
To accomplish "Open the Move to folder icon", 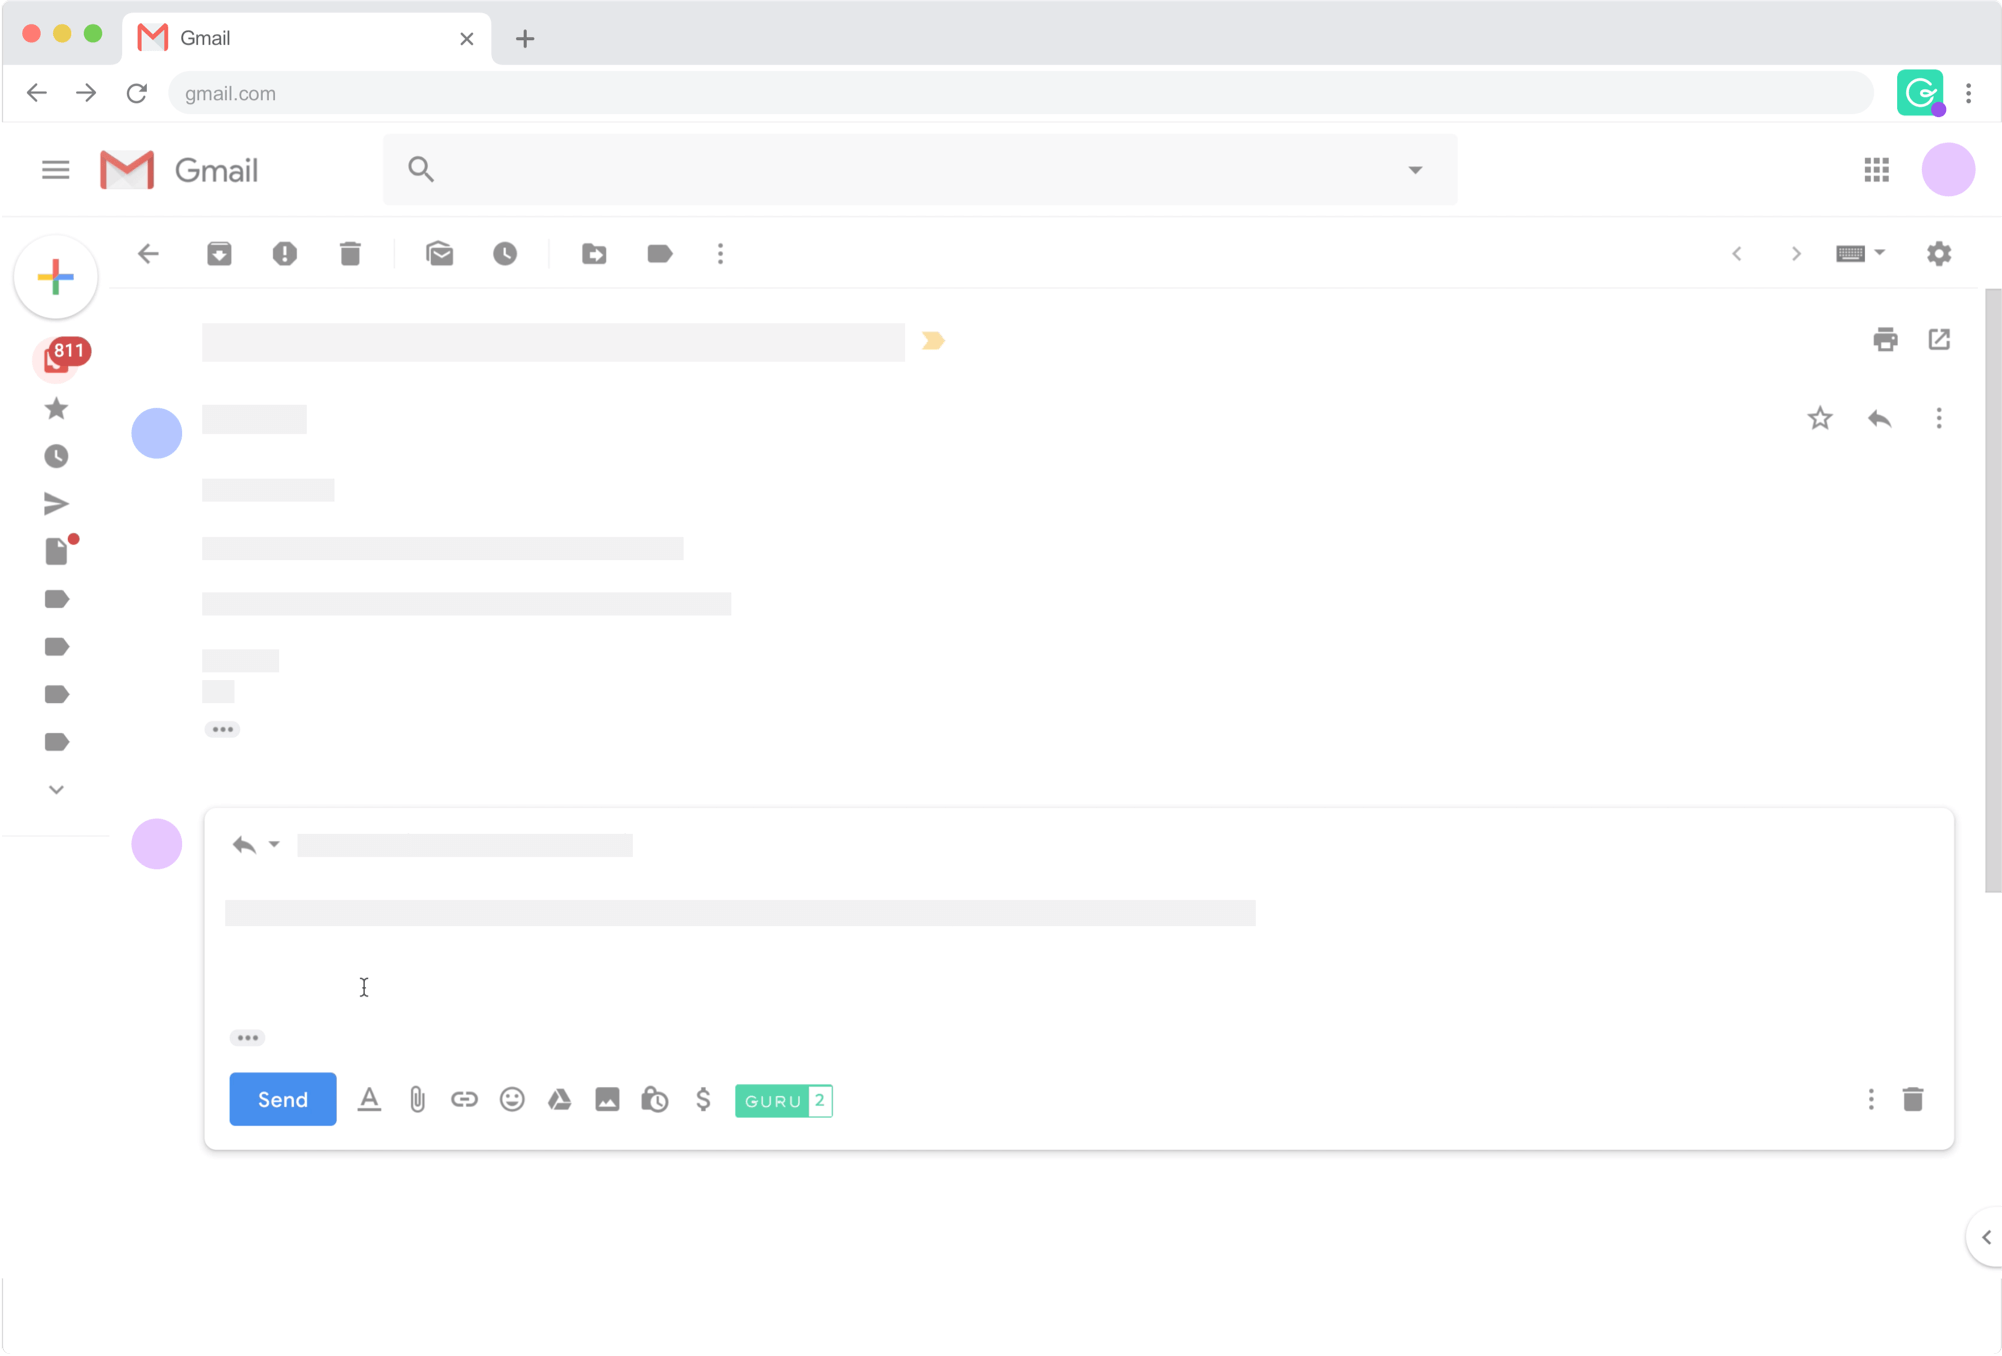I will [x=594, y=254].
